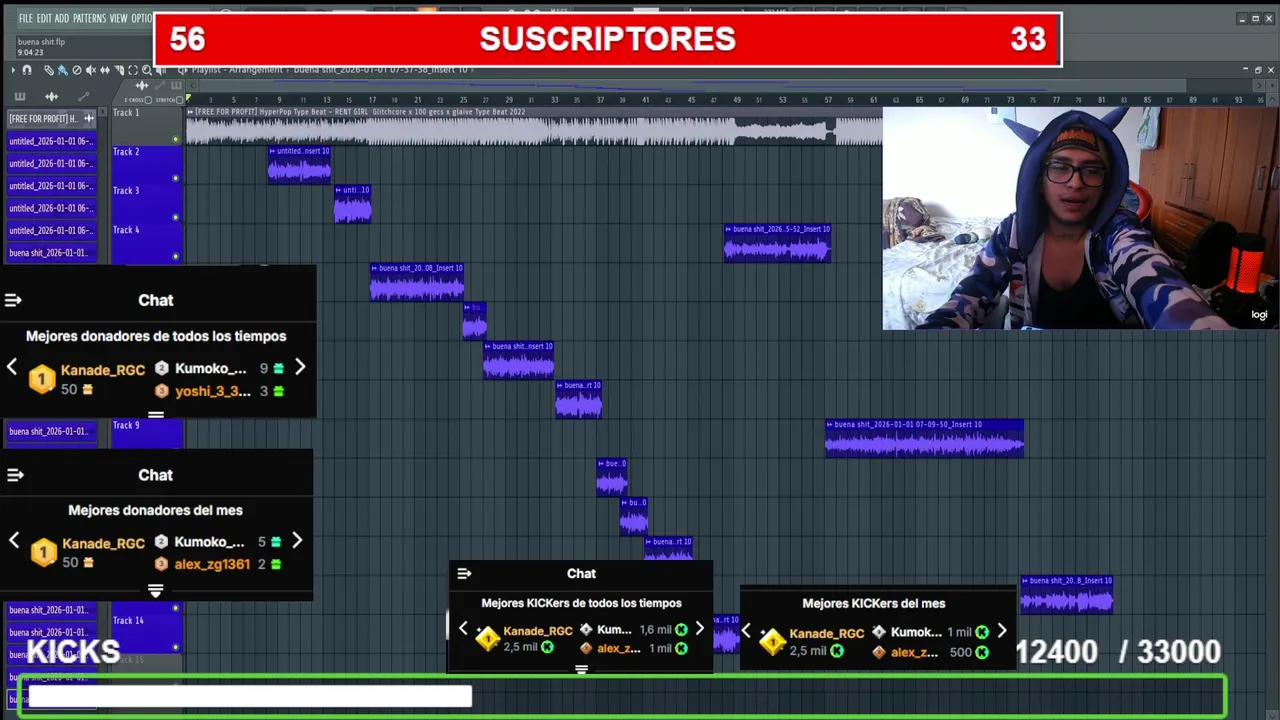1280x720 pixels.
Task: Click yoshi_3_3 donor name
Action: click(x=213, y=391)
